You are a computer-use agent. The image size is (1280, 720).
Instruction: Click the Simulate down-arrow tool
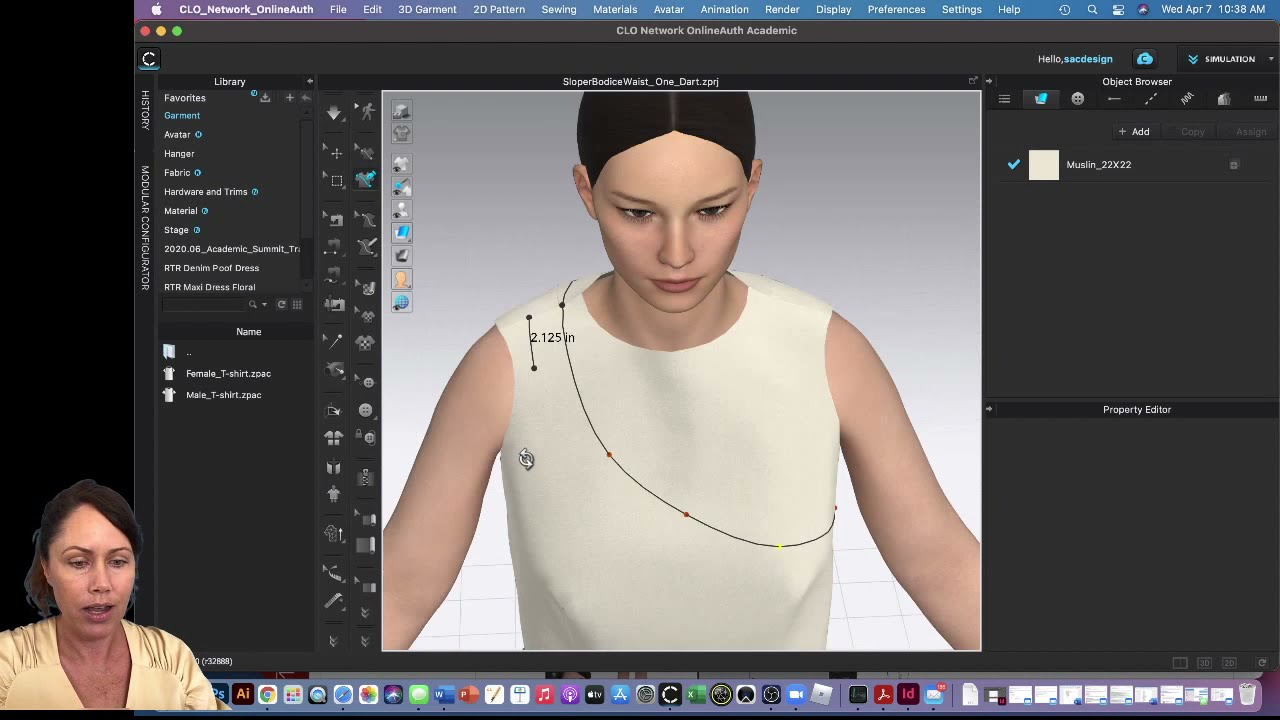pos(334,112)
